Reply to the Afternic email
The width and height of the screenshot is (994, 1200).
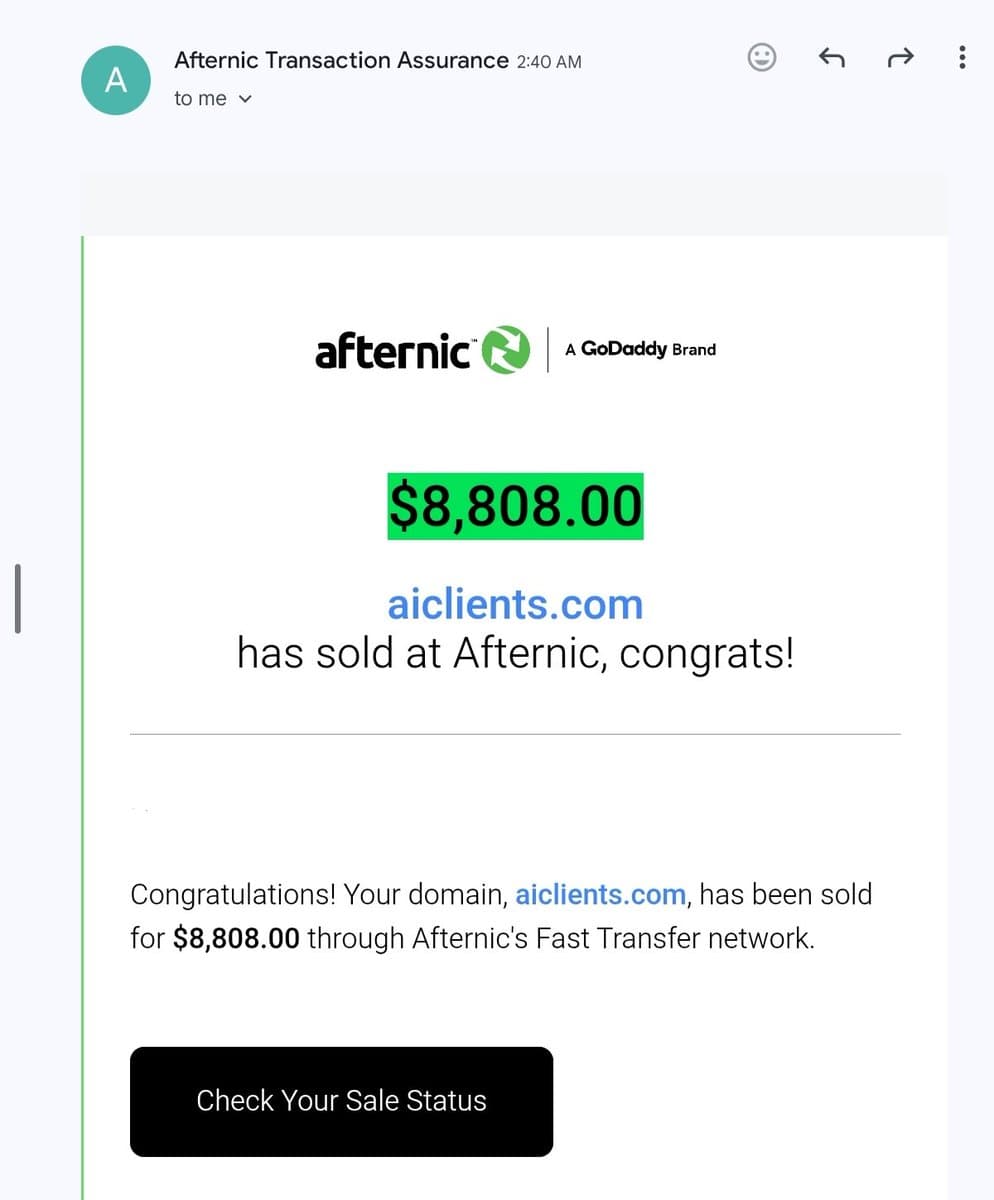pos(832,58)
